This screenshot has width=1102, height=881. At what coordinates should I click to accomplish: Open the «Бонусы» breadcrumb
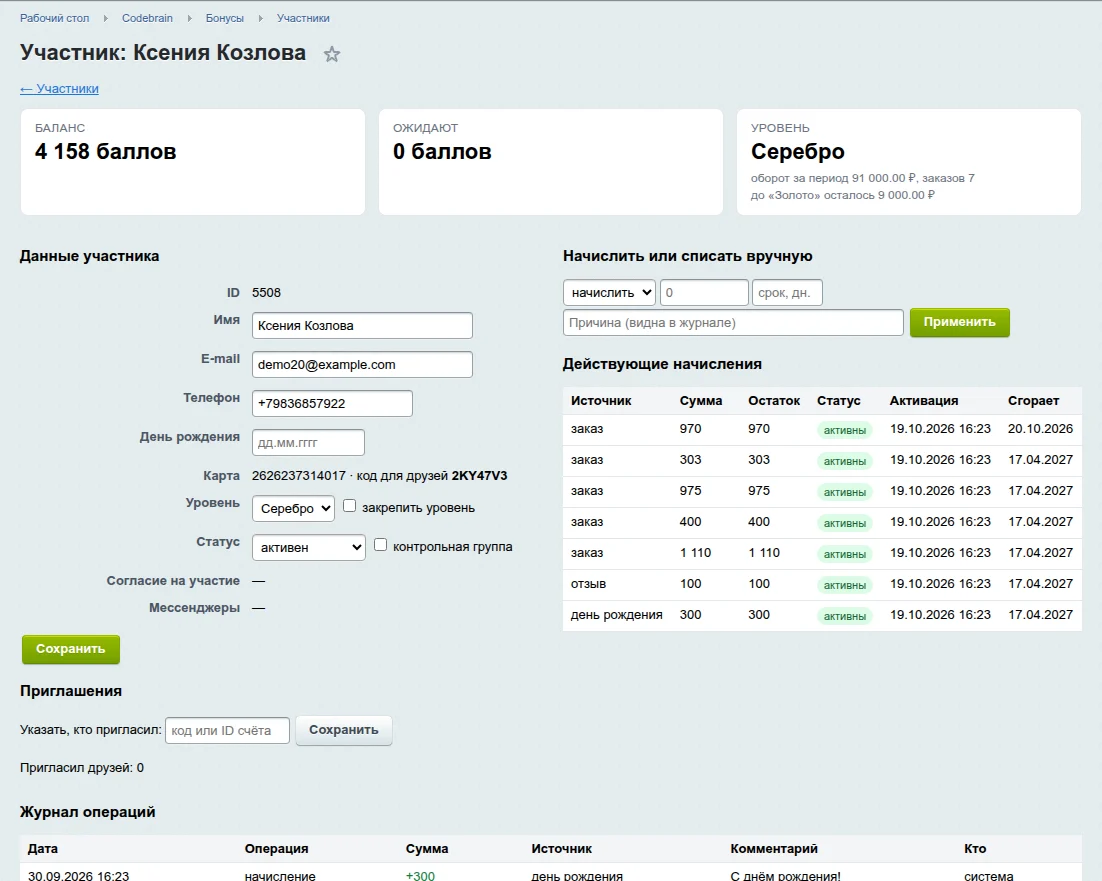tap(225, 18)
